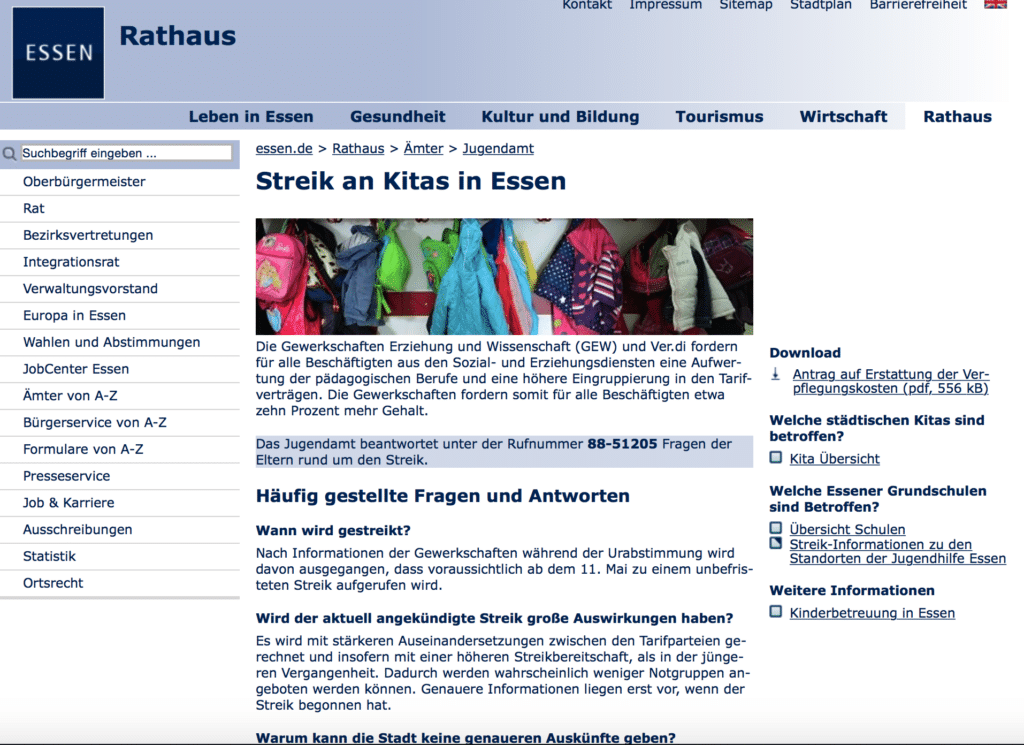Viewport: 1024px width, 745px height.
Task: Go to essen.de breadcrumb
Action: tap(284, 149)
